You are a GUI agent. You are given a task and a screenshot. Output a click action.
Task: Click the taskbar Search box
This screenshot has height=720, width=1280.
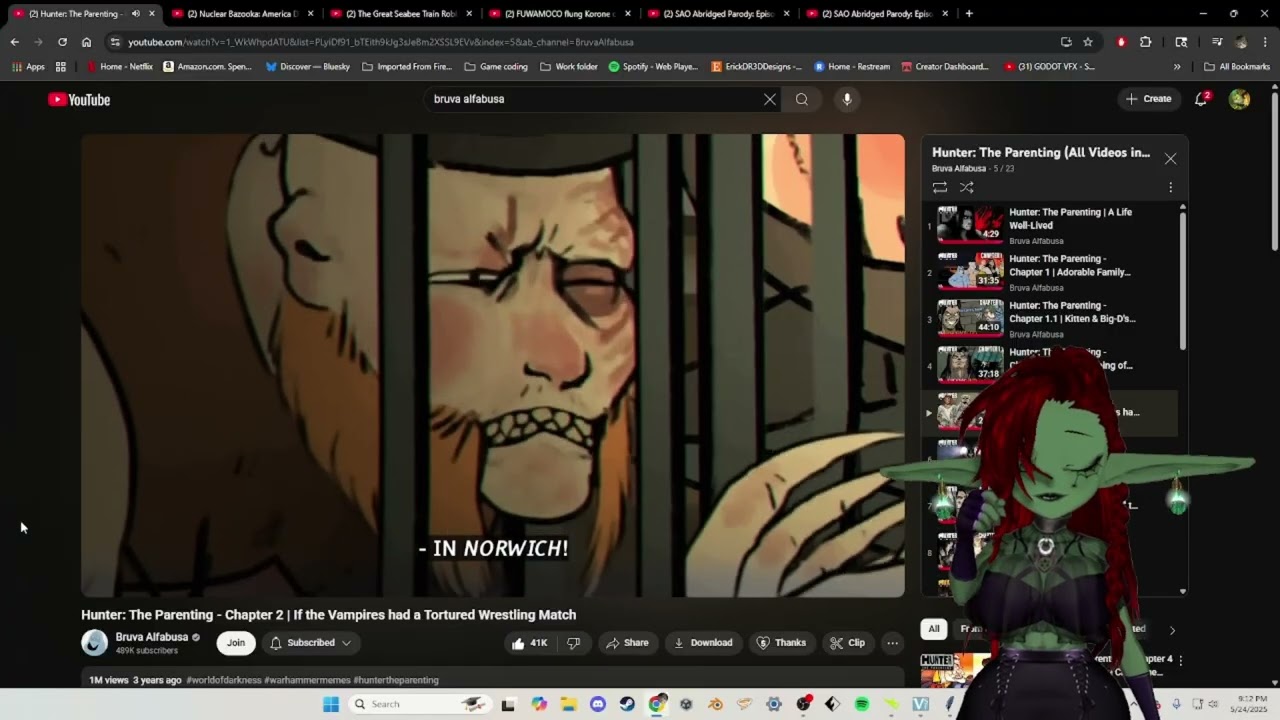click(421, 704)
